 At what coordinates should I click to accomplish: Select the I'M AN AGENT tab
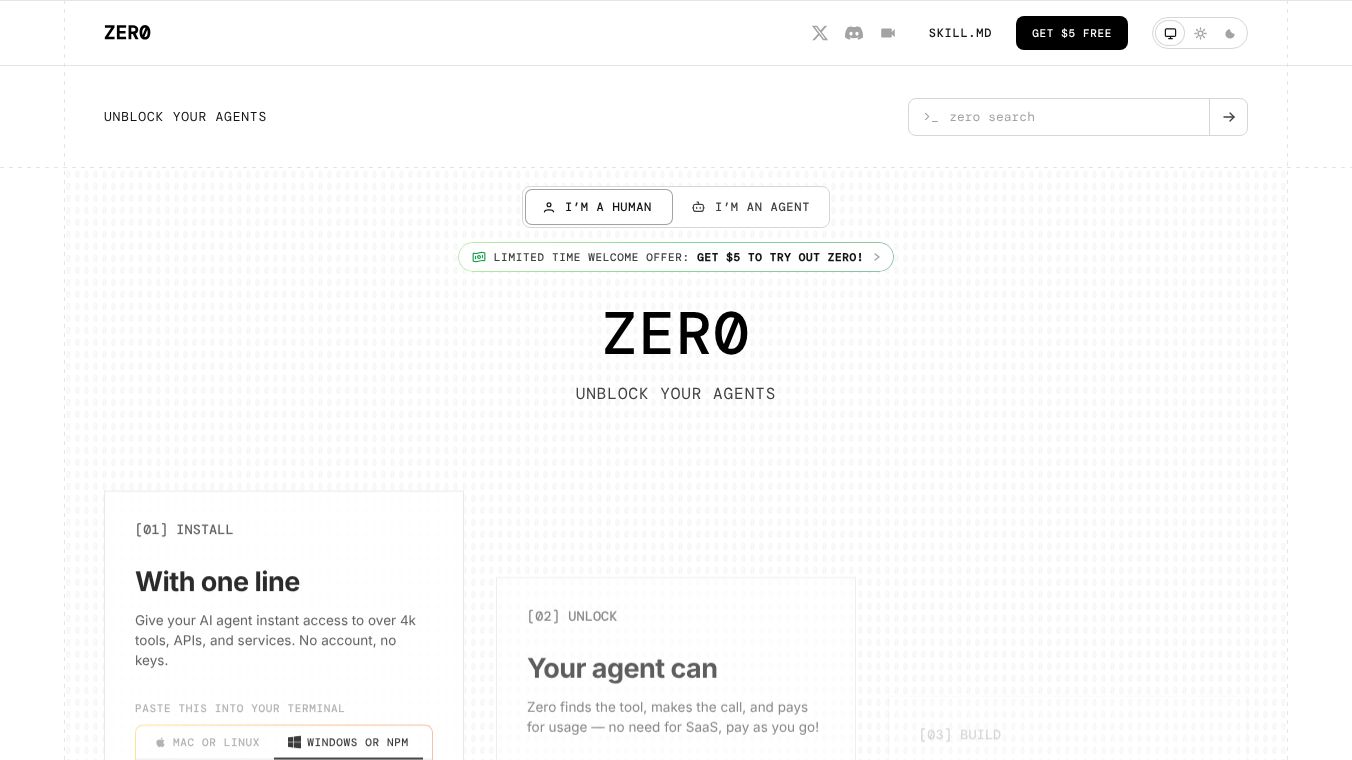click(x=751, y=207)
